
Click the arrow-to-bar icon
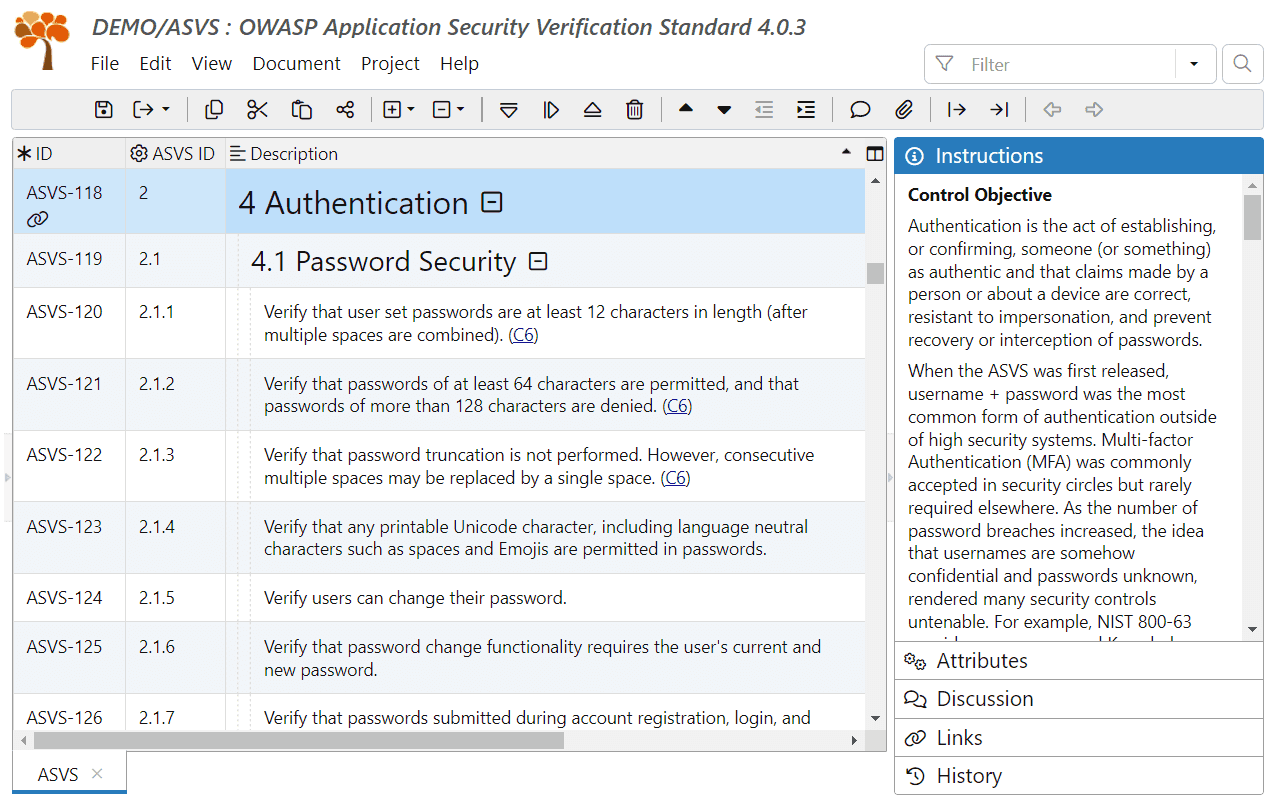click(x=999, y=110)
